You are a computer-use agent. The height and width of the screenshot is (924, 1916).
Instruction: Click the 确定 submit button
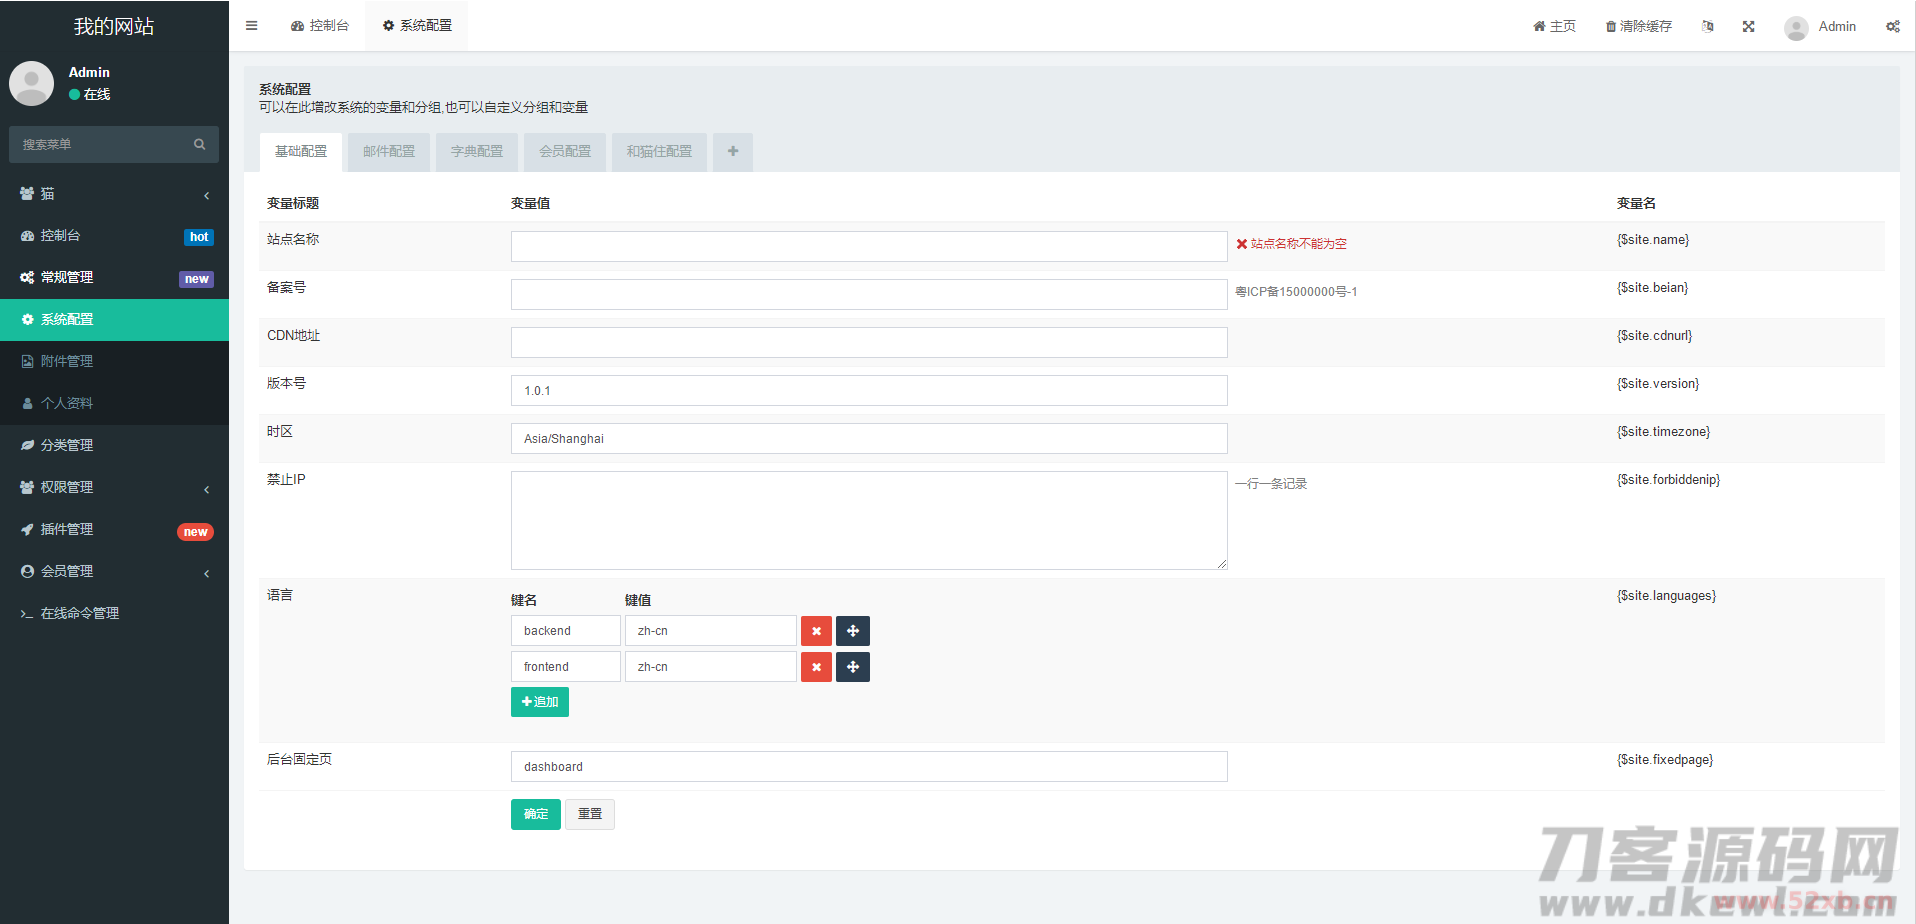tap(535, 814)
